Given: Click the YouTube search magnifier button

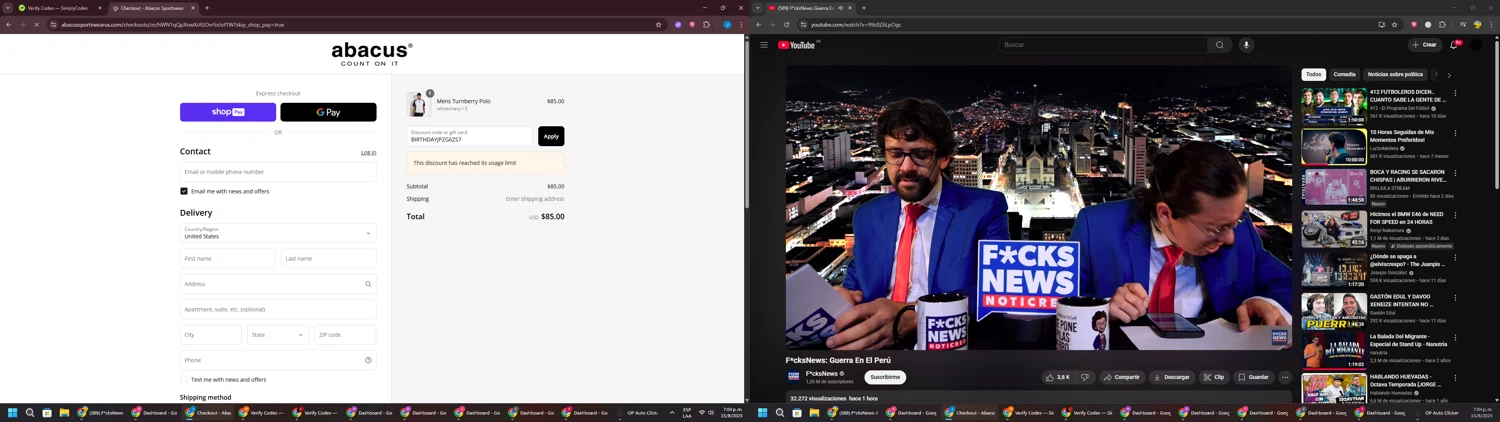Looking at the screenshot, I should [1219, 45].
